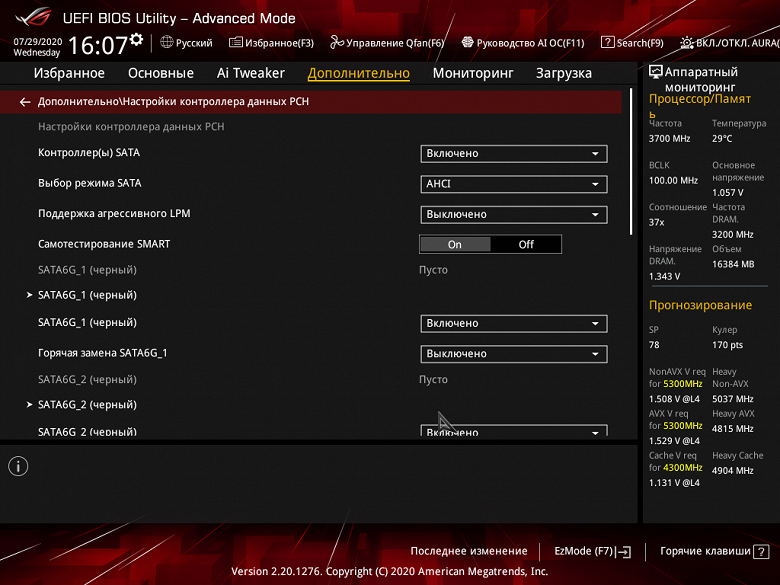Open the Основные tab
The height and width of the screenshot is (585, 780).
(x=161, y=73)
